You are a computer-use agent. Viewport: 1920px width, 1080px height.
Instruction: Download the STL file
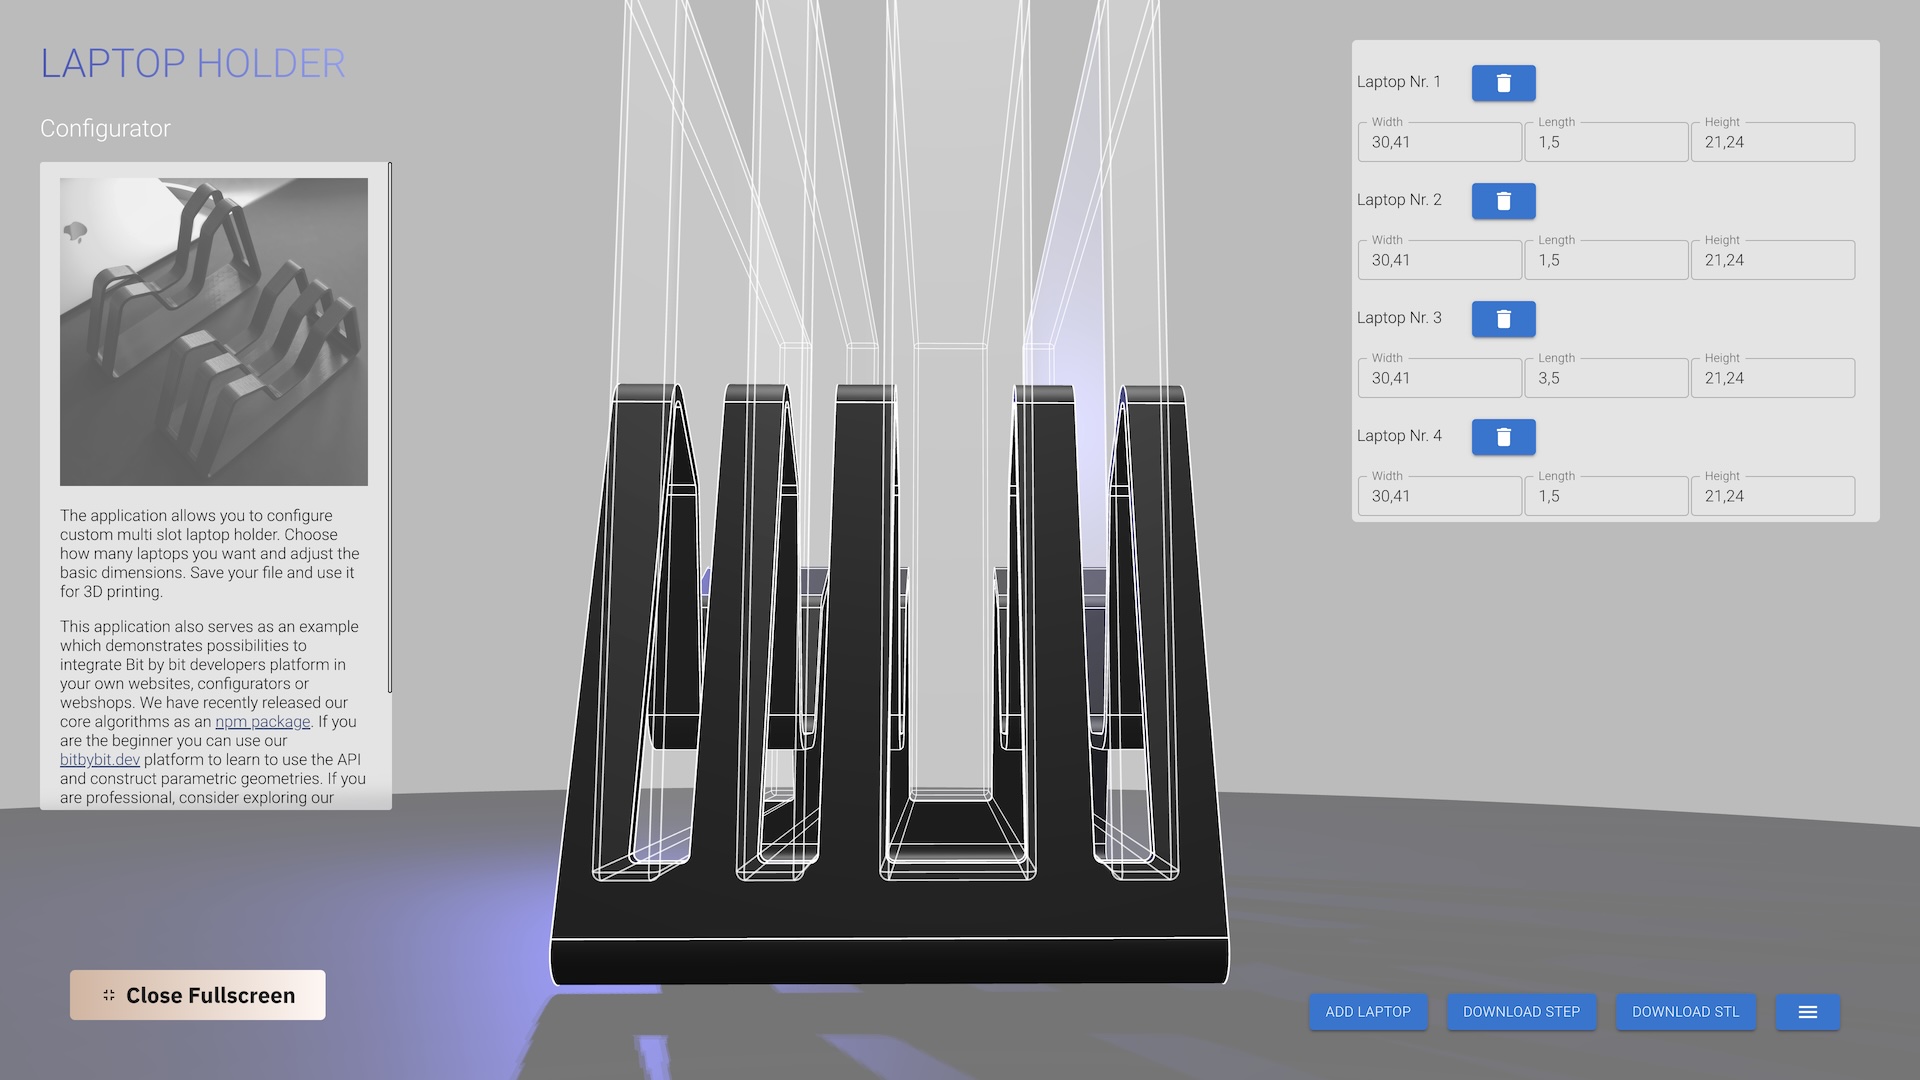(1685, 1012)
